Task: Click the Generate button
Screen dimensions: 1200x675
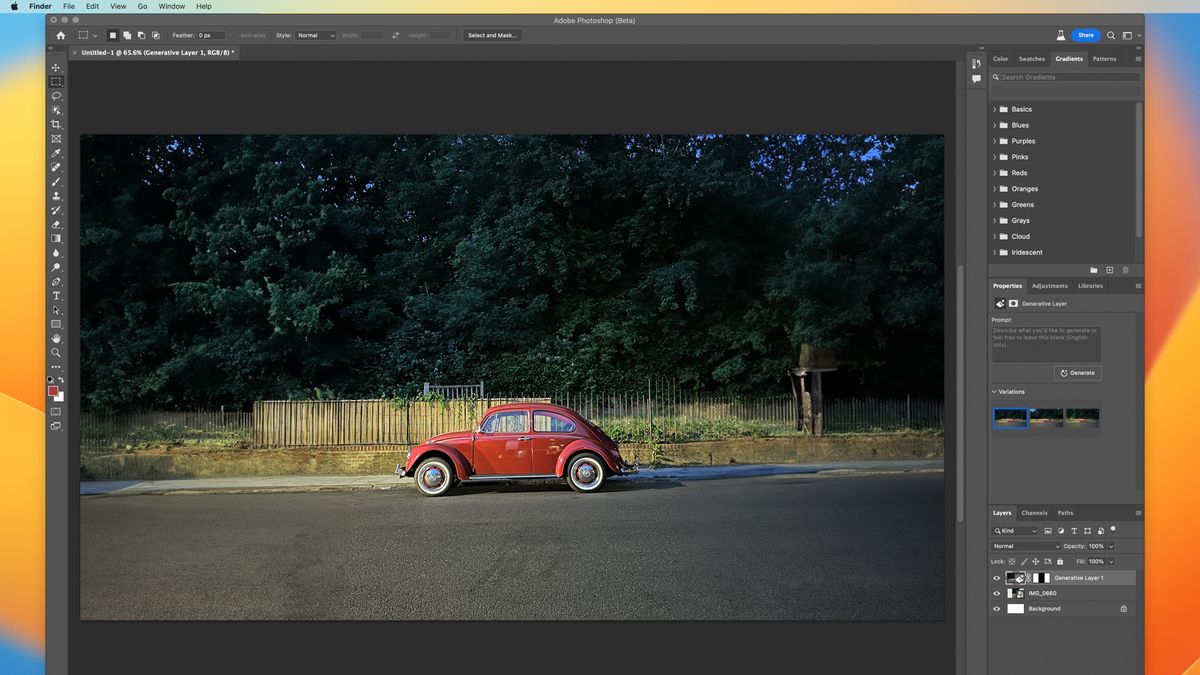Action: point(1077,372)
